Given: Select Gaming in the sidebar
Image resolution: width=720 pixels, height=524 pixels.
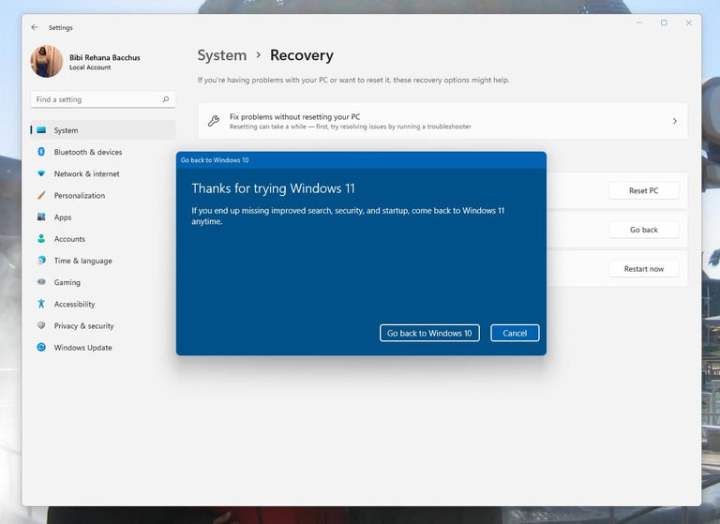Looking at the screenshot, I should click(103, 282).
